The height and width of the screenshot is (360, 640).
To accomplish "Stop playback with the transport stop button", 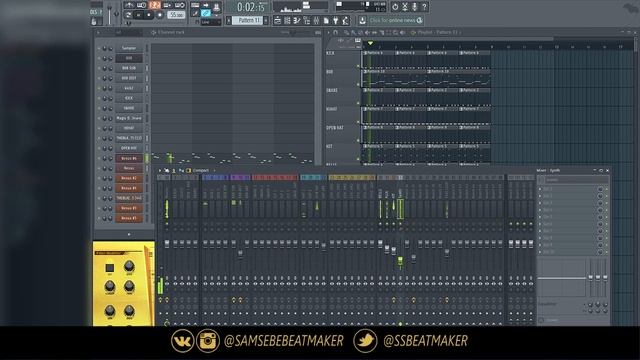I will coord(149,15).
